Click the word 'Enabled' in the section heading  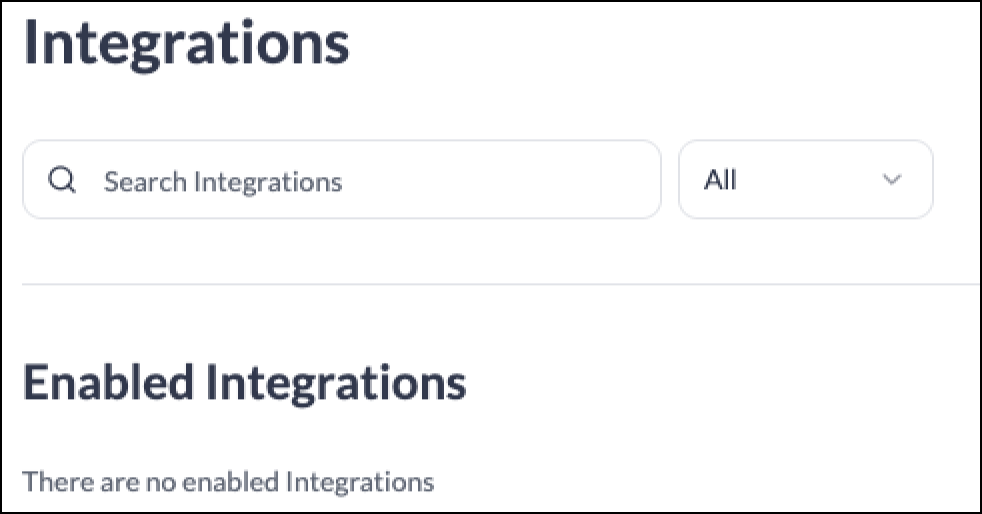point(108,383)
